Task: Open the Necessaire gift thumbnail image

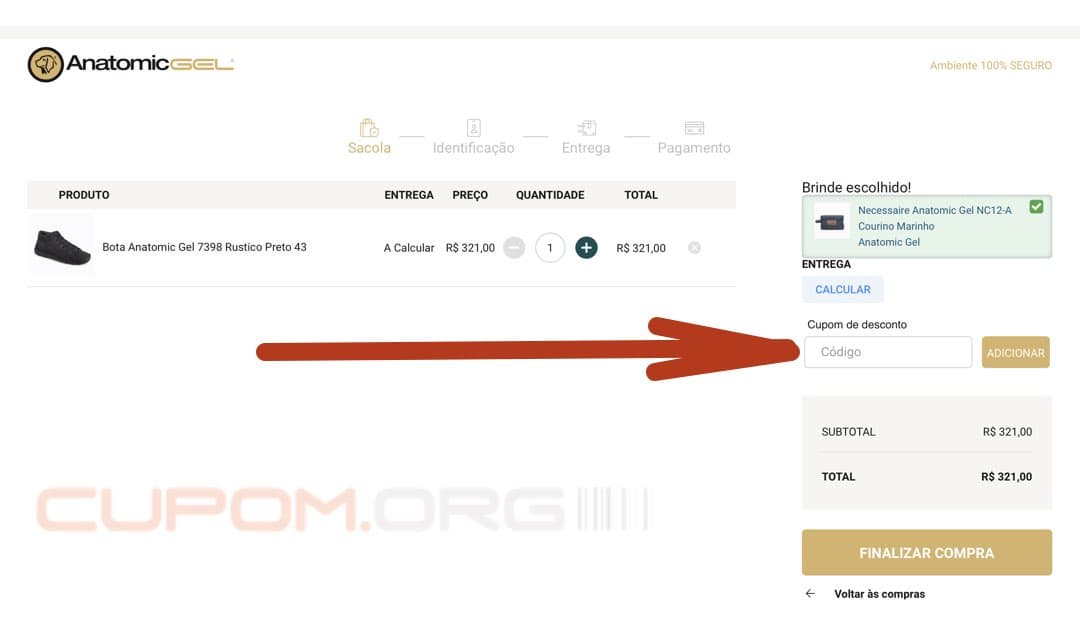Action: coord(831,222)
